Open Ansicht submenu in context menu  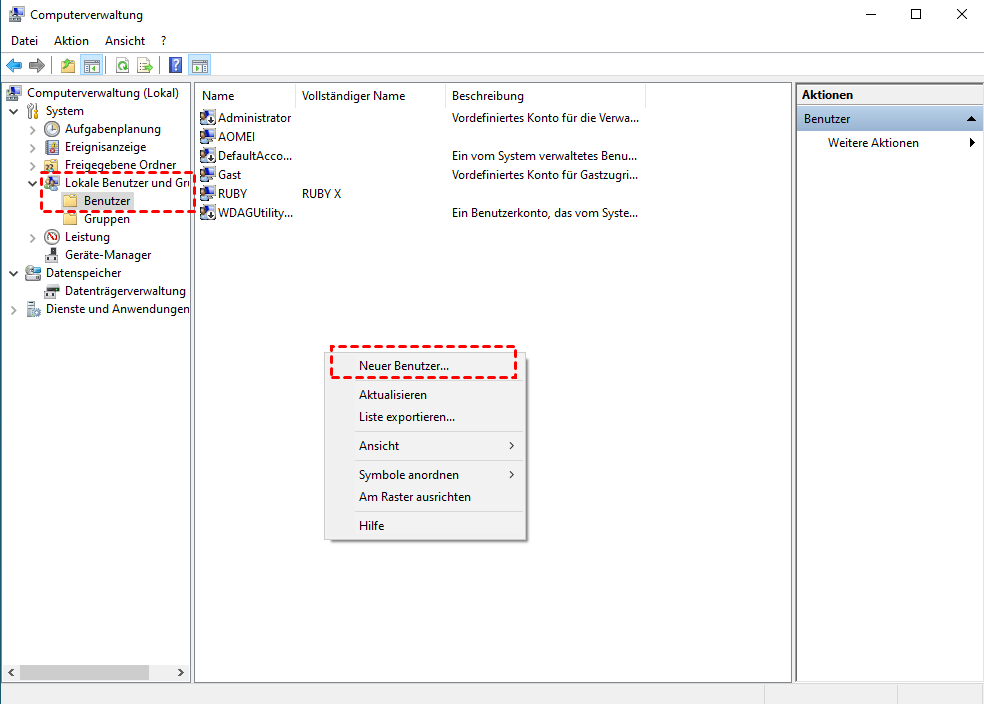(x=425, y=445)
